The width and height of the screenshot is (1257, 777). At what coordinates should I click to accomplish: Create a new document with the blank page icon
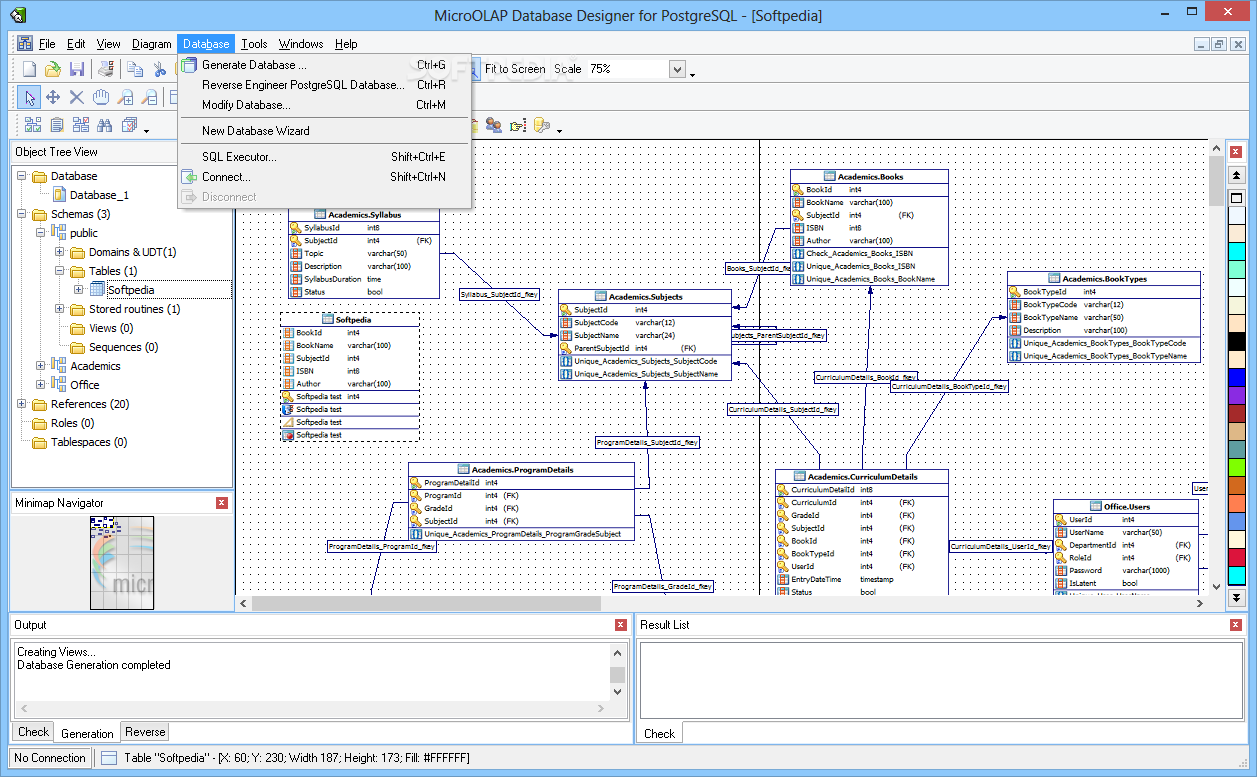[x=29, y=69]
